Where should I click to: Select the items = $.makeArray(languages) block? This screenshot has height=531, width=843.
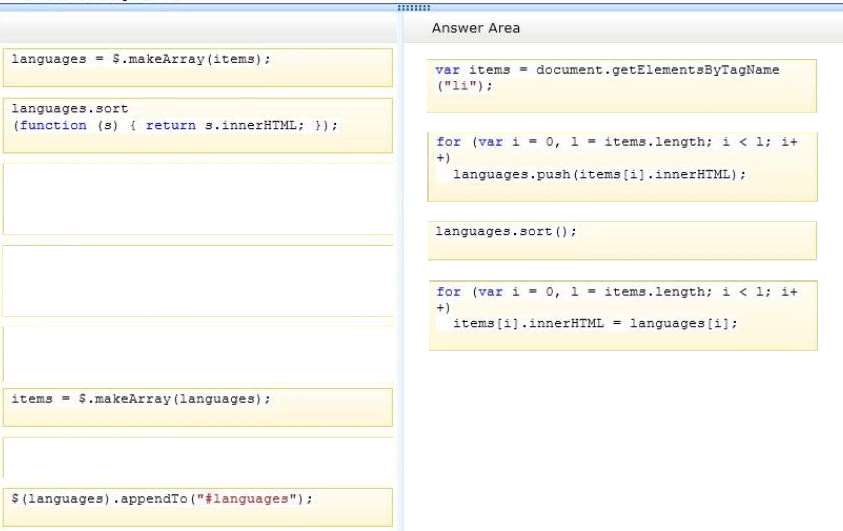198,407
